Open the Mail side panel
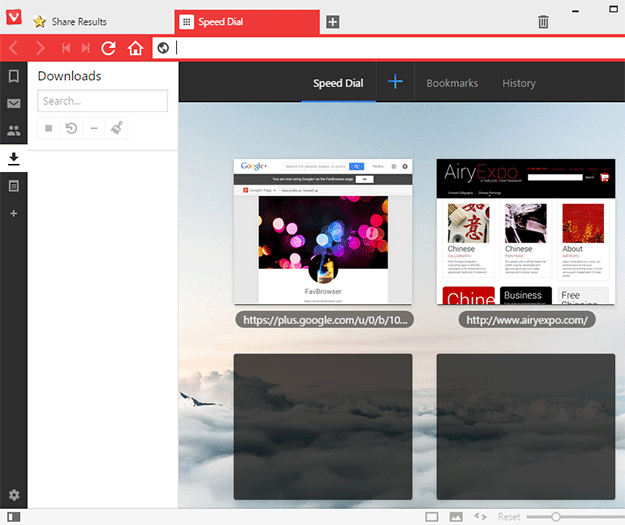 coord(14,103)
